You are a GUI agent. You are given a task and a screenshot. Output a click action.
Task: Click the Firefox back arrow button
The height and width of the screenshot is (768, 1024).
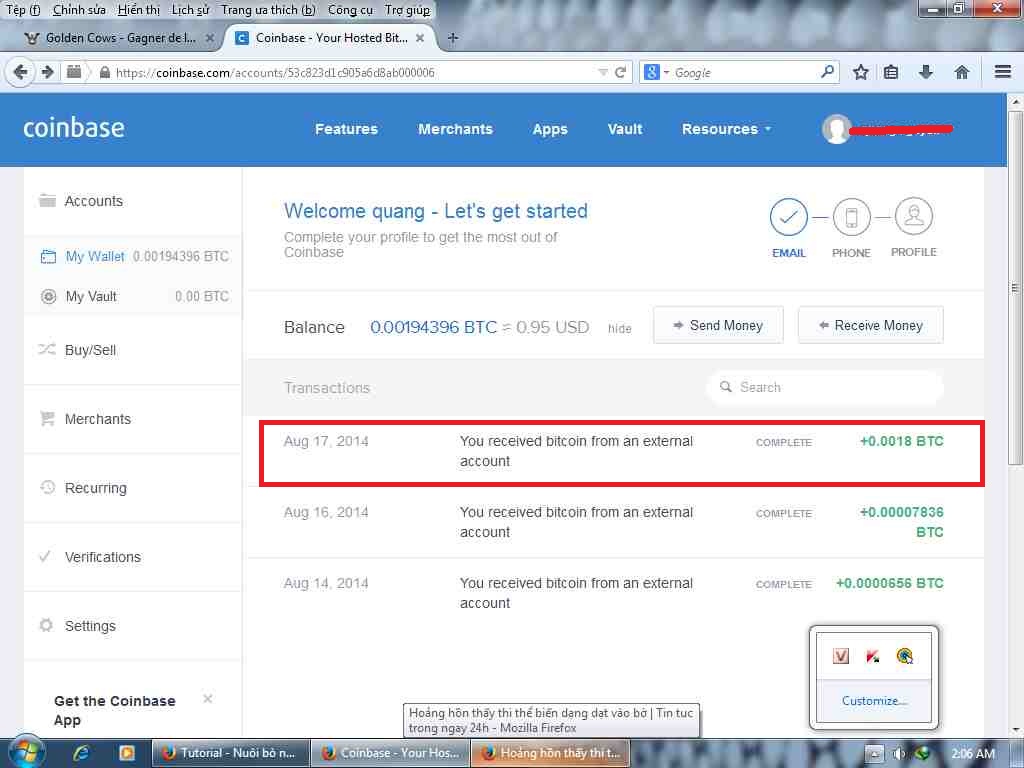point(20,72)
